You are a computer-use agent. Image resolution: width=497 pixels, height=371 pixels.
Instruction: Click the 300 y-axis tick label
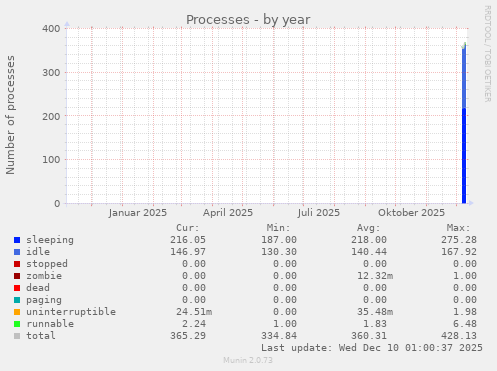pyautogui.click(x=51, y=72)
